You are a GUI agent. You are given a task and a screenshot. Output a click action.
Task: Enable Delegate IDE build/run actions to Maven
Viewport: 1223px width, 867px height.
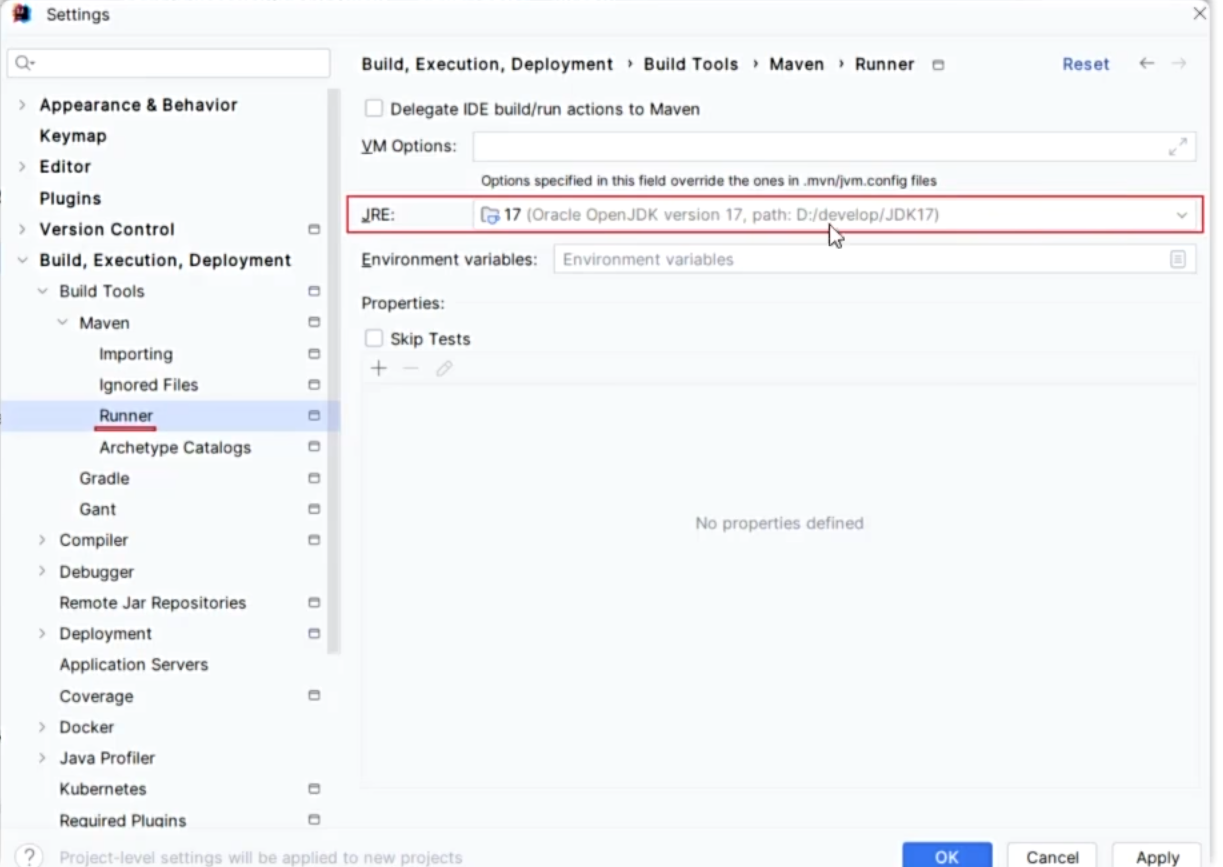pos(374,109)
